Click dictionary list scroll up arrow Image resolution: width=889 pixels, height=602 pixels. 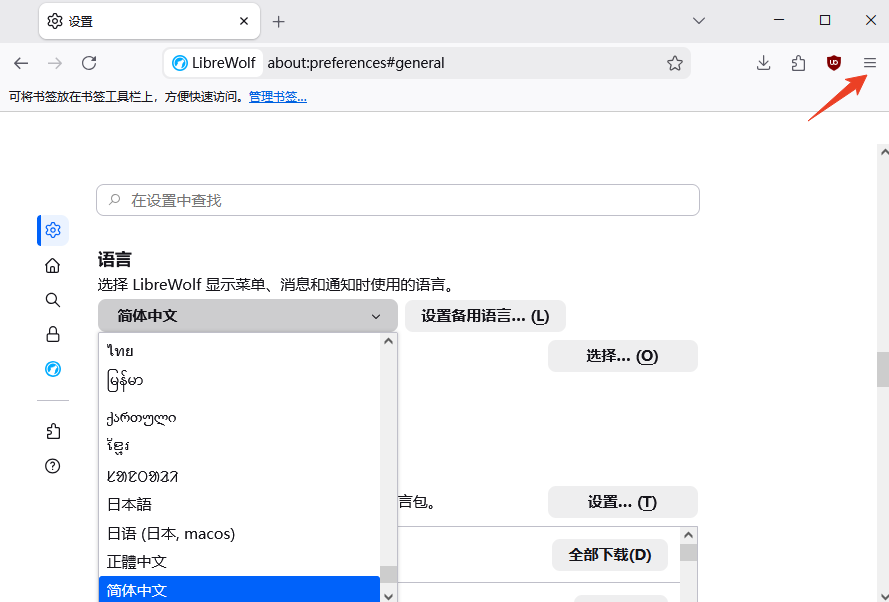[x=688, y=535]
